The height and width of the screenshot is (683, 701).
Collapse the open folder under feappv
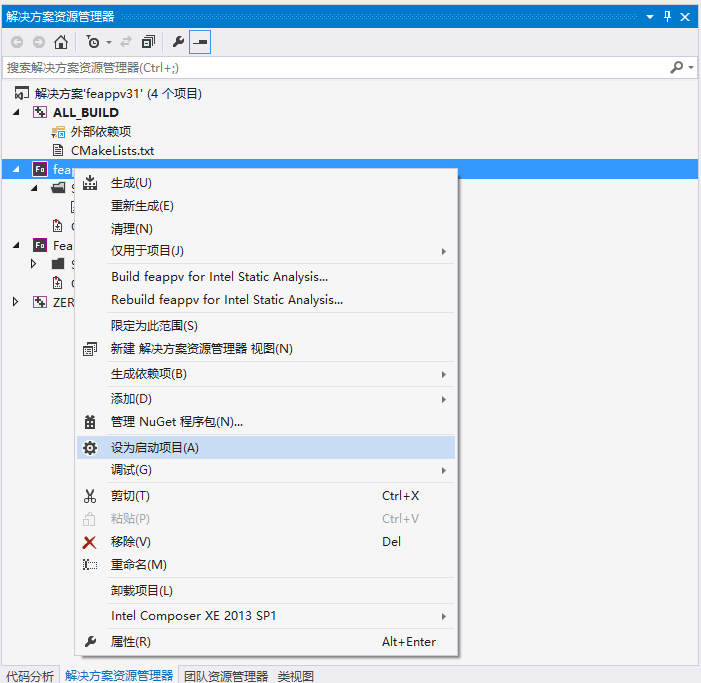(x=34, y=188)
